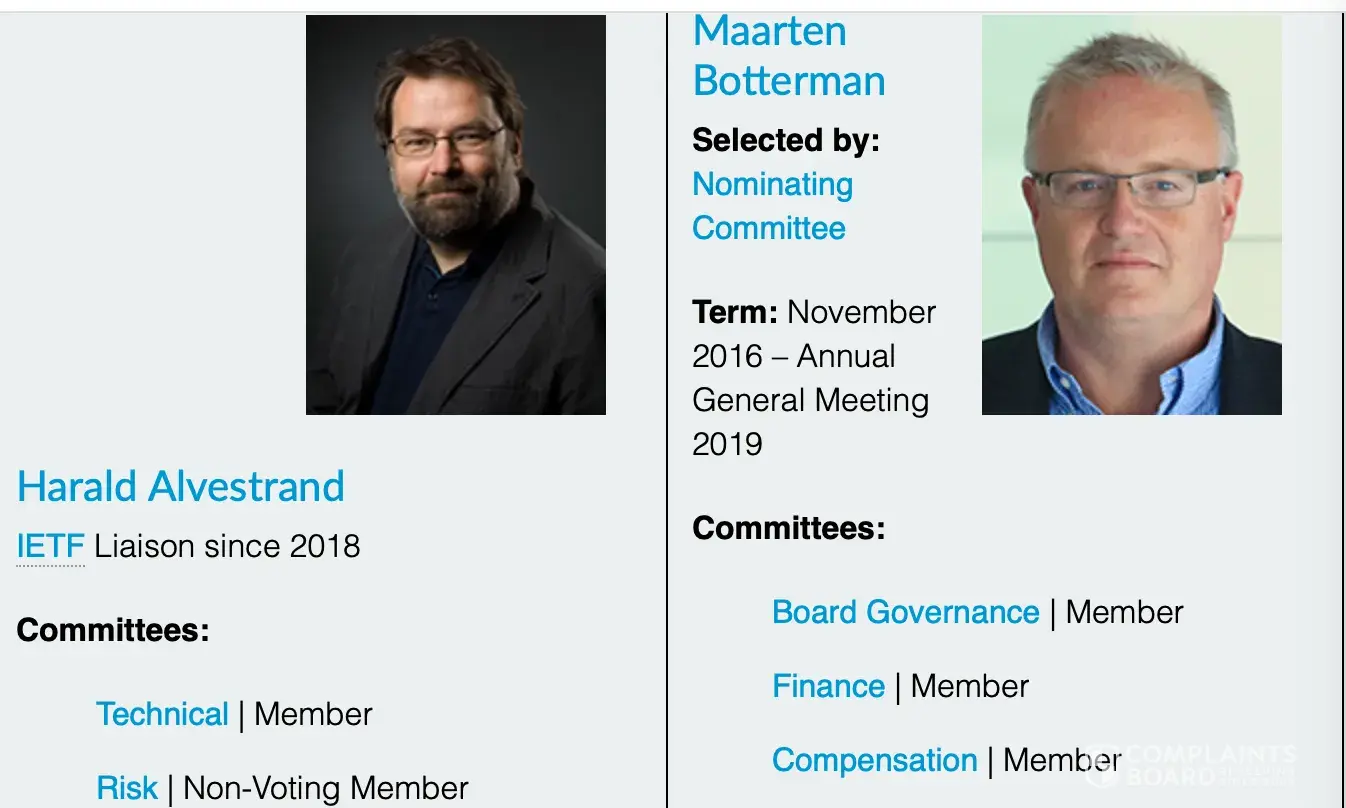Click the 'General Meeting' text in the term

coord(810,400)
